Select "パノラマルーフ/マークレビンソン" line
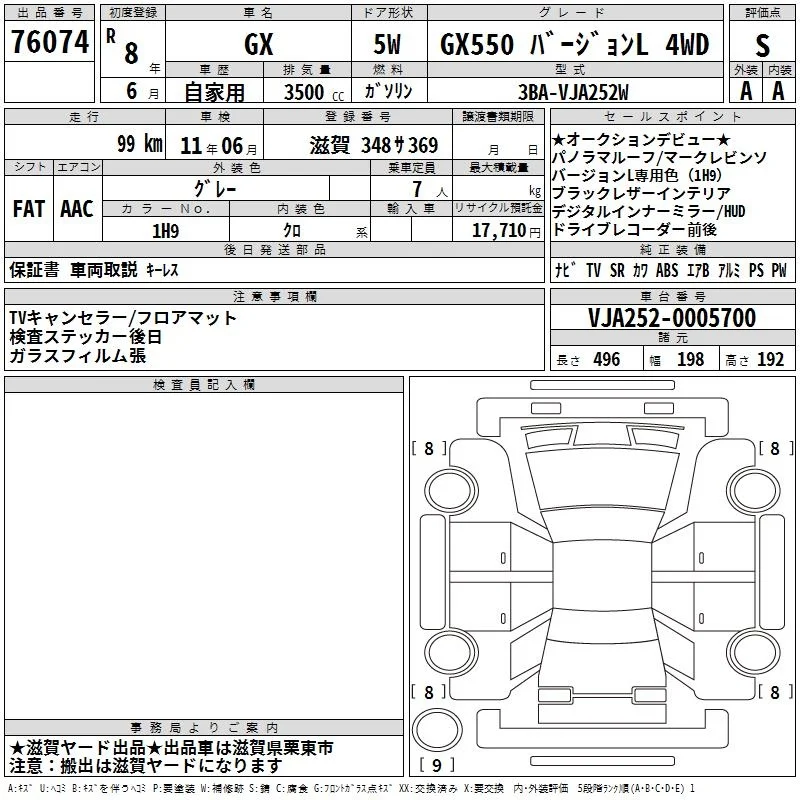Image resolution: width=800 pixels, height=800 pixels. [x=659, y=158]
